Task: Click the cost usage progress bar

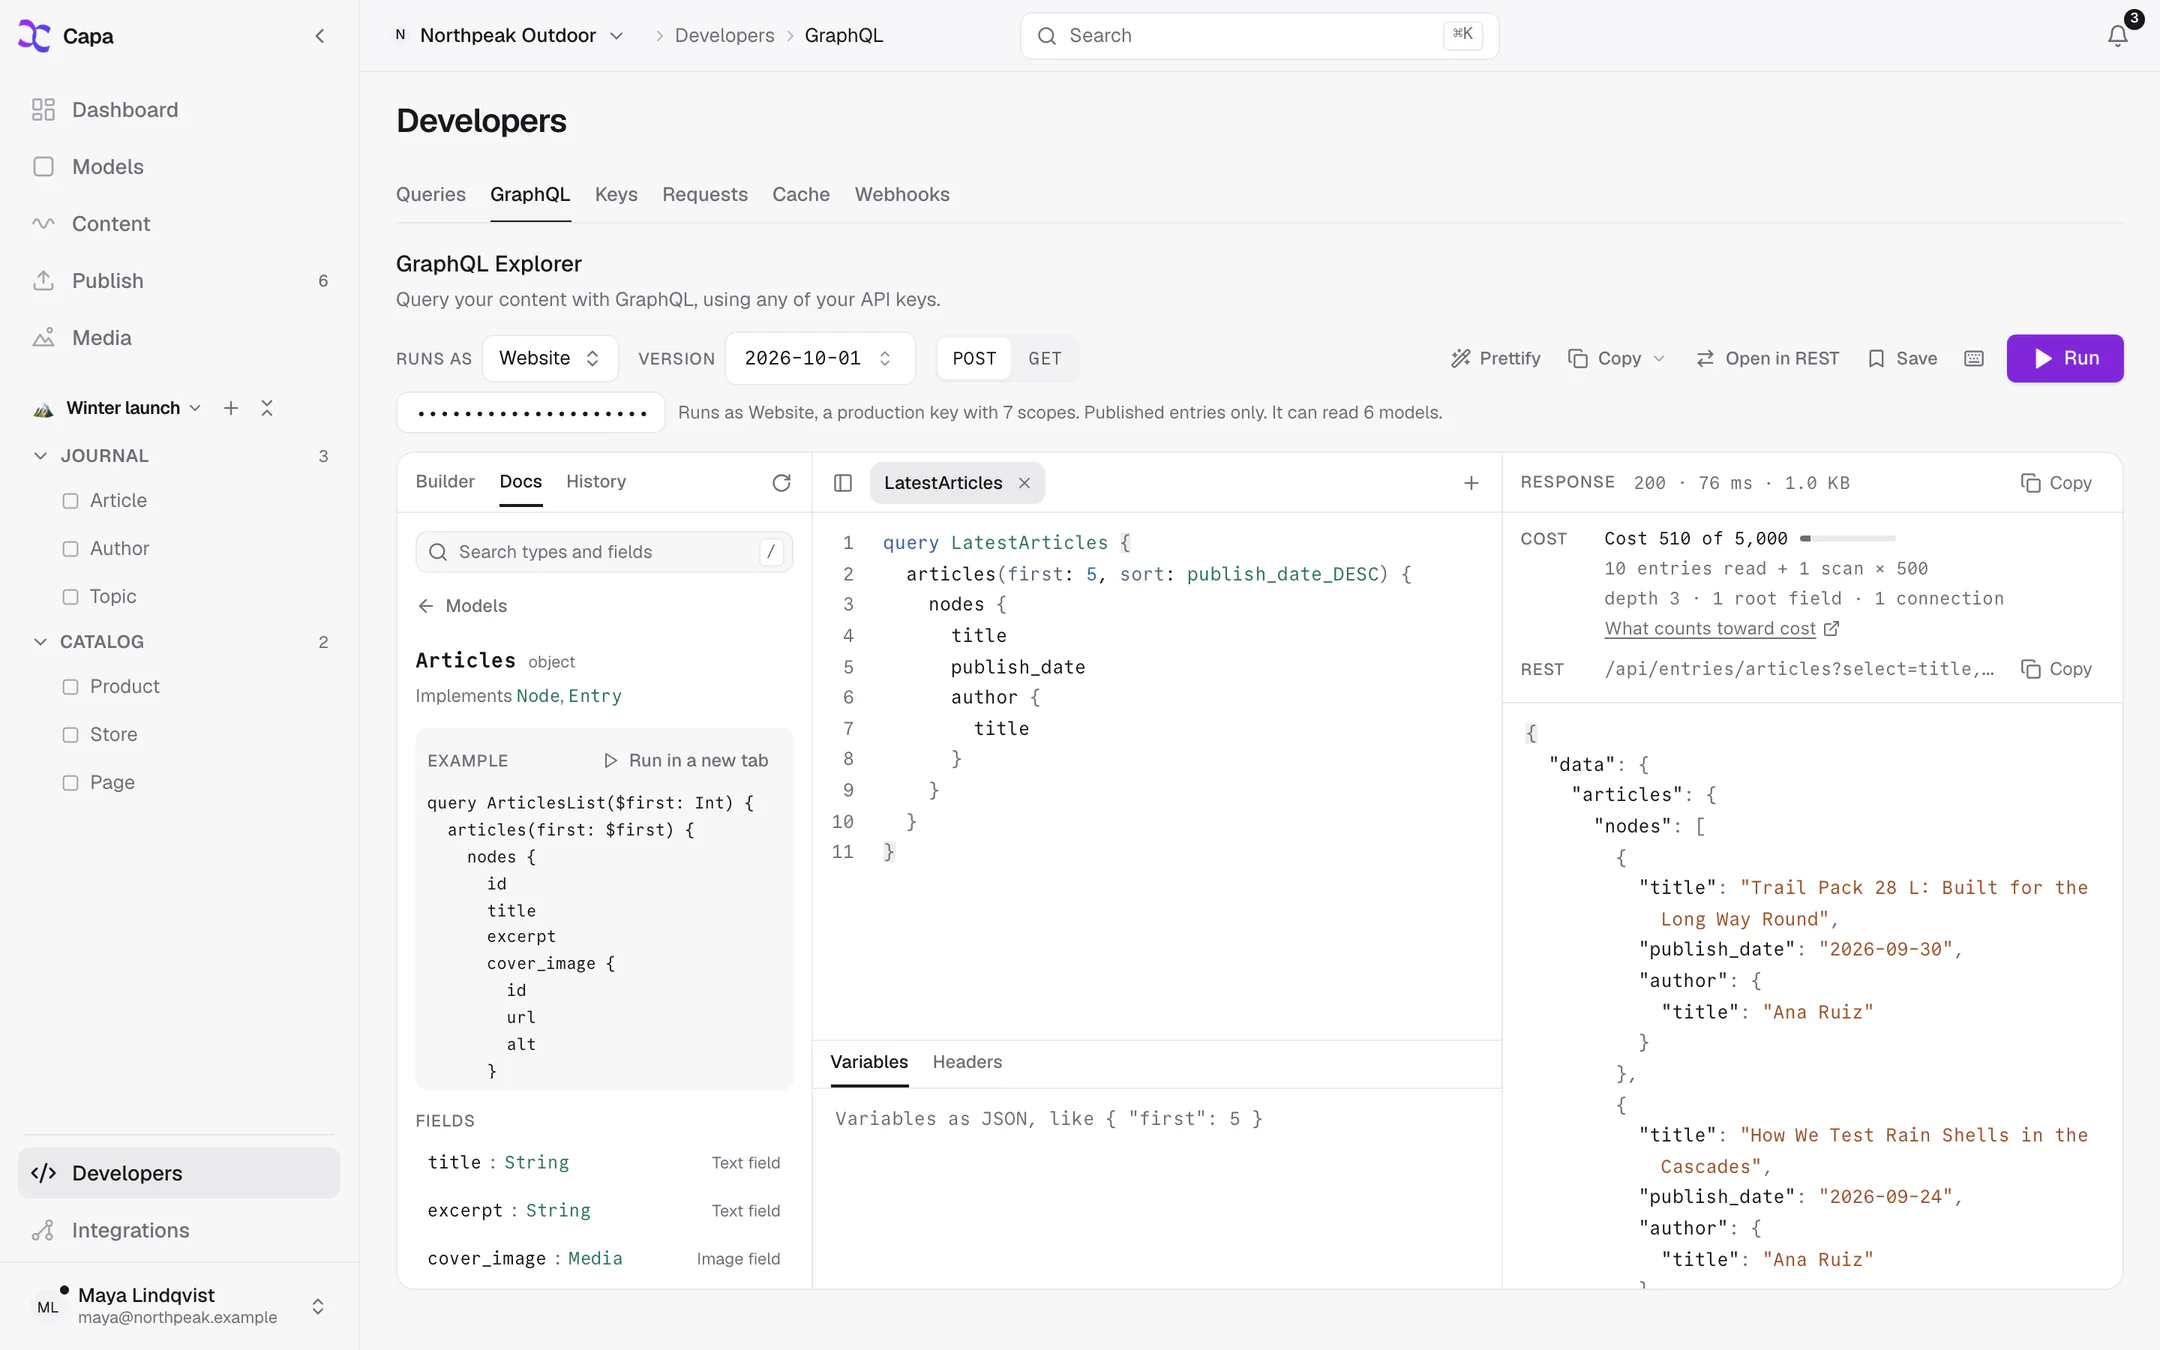Action: (x=1847, y=539)
